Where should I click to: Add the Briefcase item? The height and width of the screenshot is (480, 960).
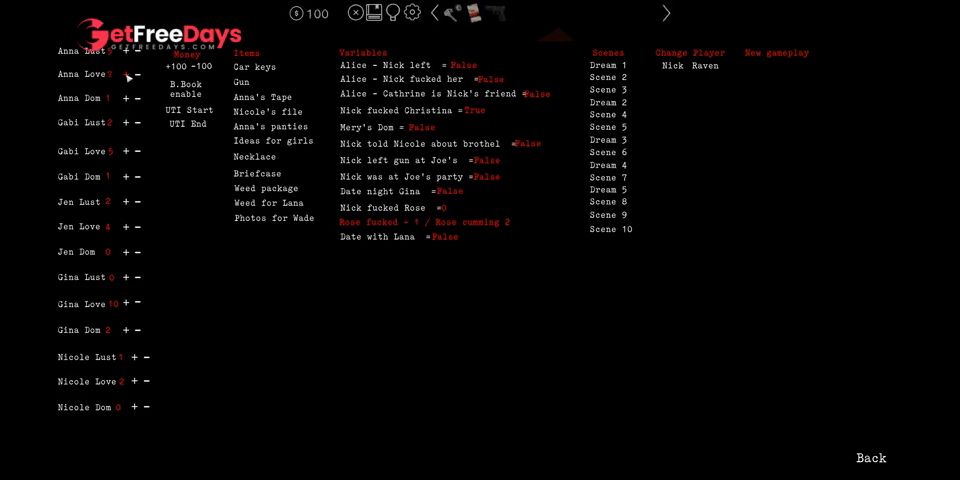[x=257, y=174]
